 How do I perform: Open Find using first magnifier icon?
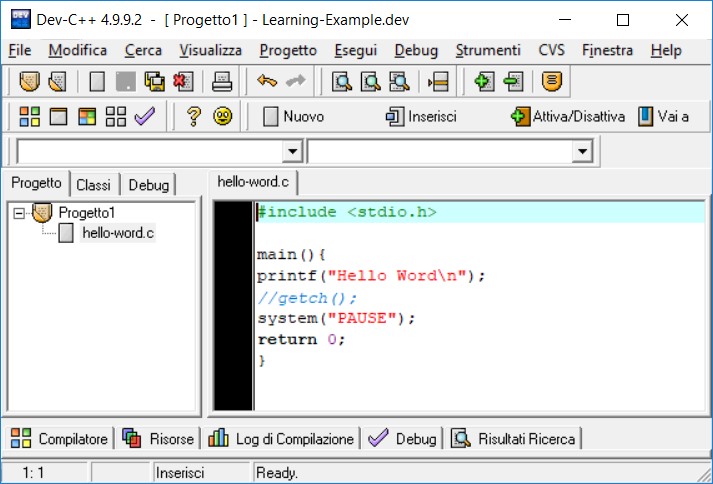(341, 82)
